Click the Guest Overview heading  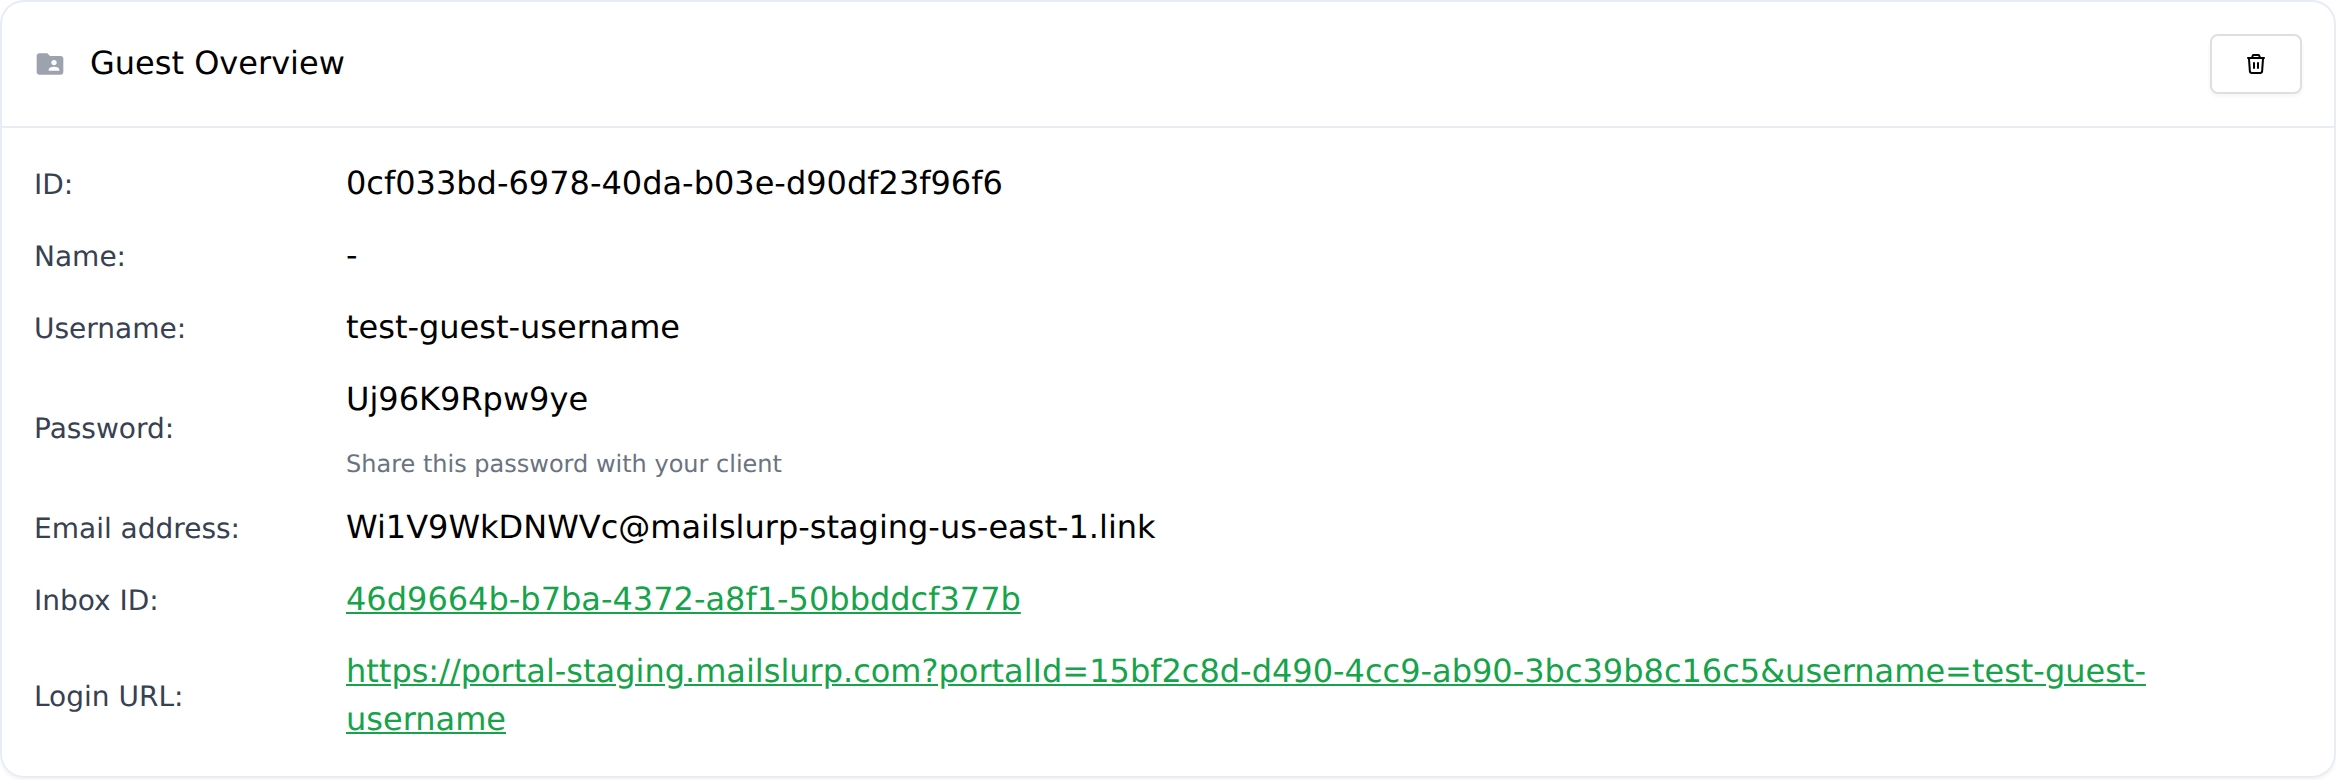(217, 63)
